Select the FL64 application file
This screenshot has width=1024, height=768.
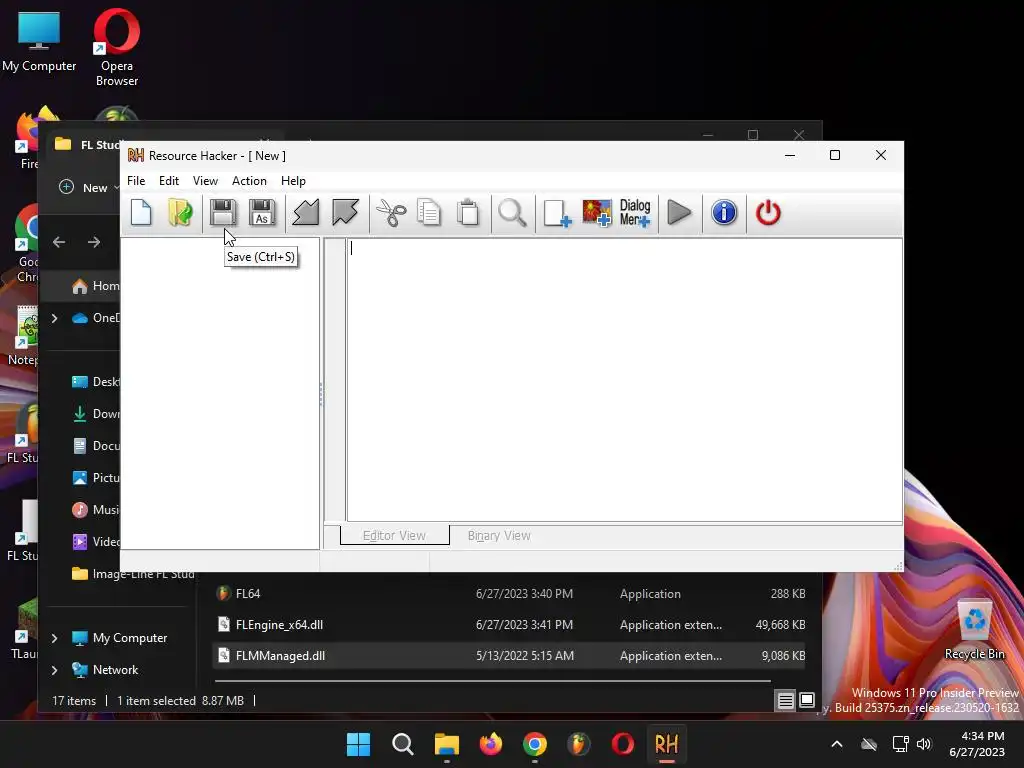509,594
